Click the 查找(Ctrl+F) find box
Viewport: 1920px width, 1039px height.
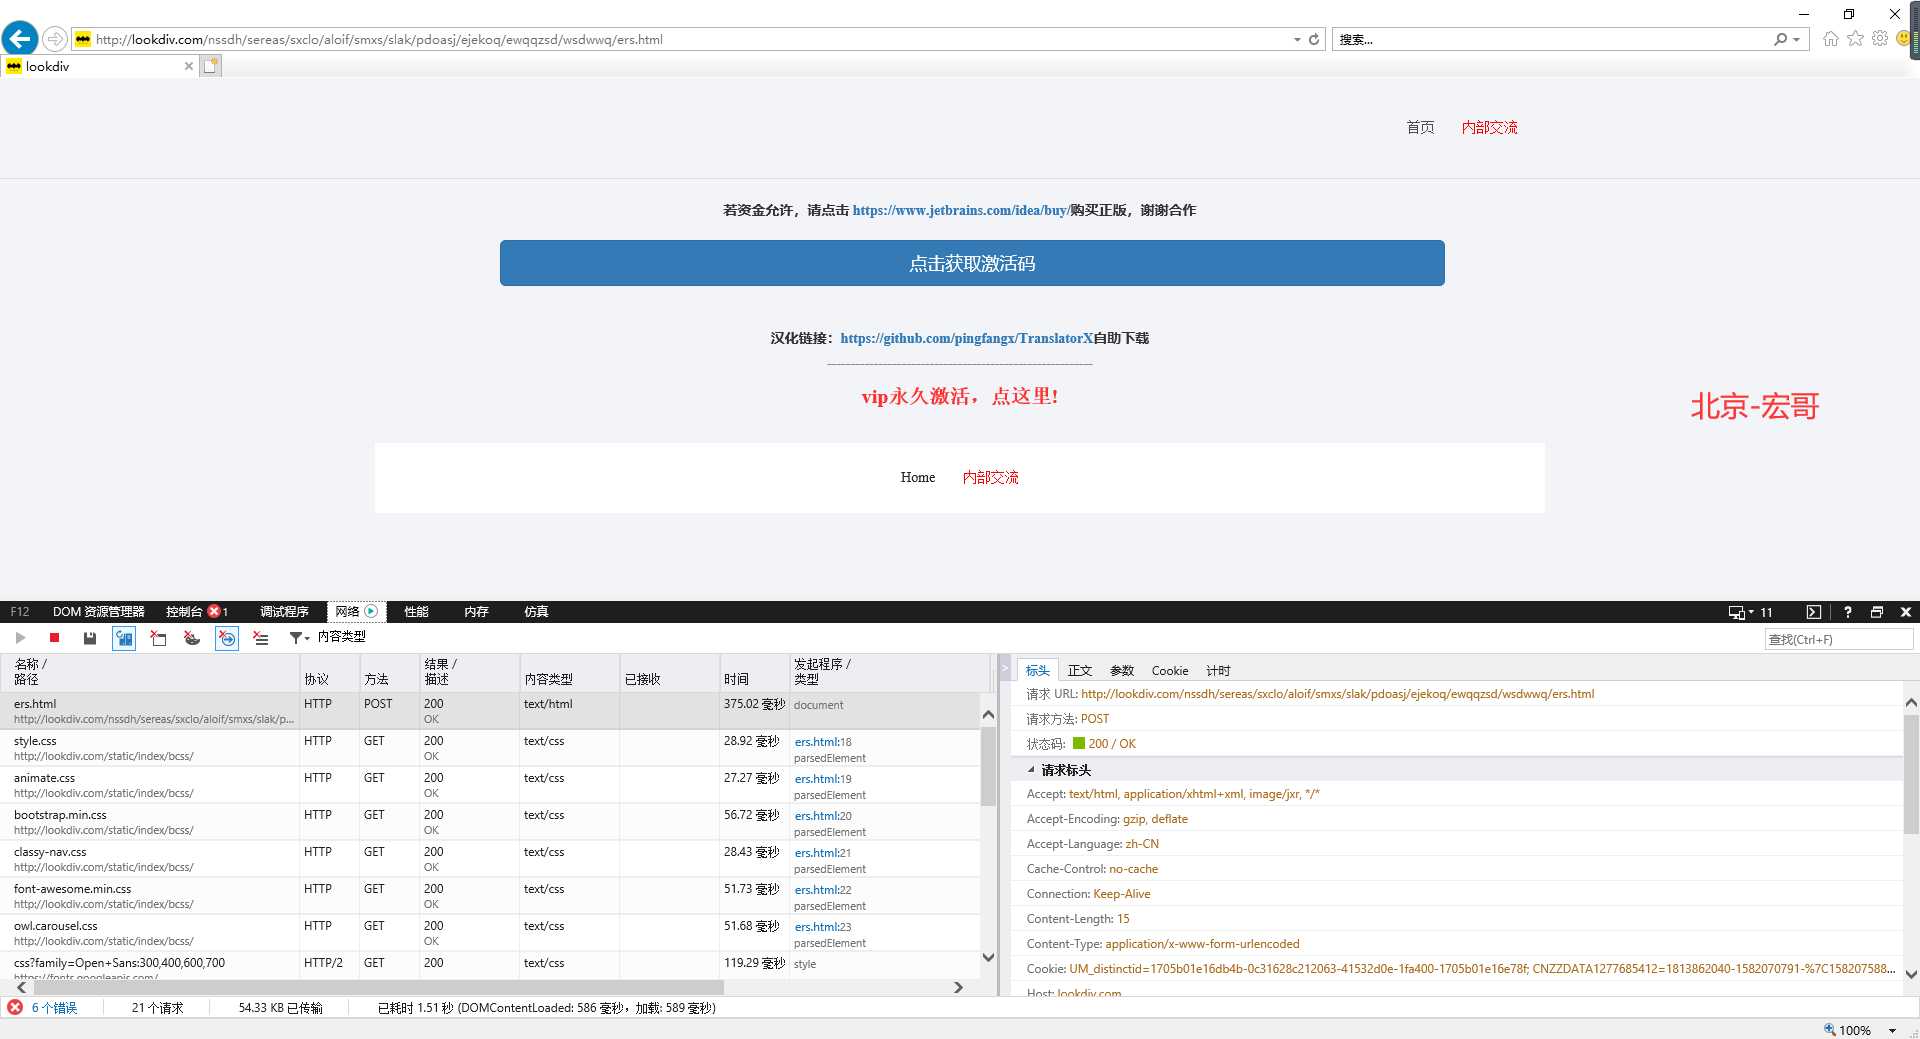[x=1838, y=640]
